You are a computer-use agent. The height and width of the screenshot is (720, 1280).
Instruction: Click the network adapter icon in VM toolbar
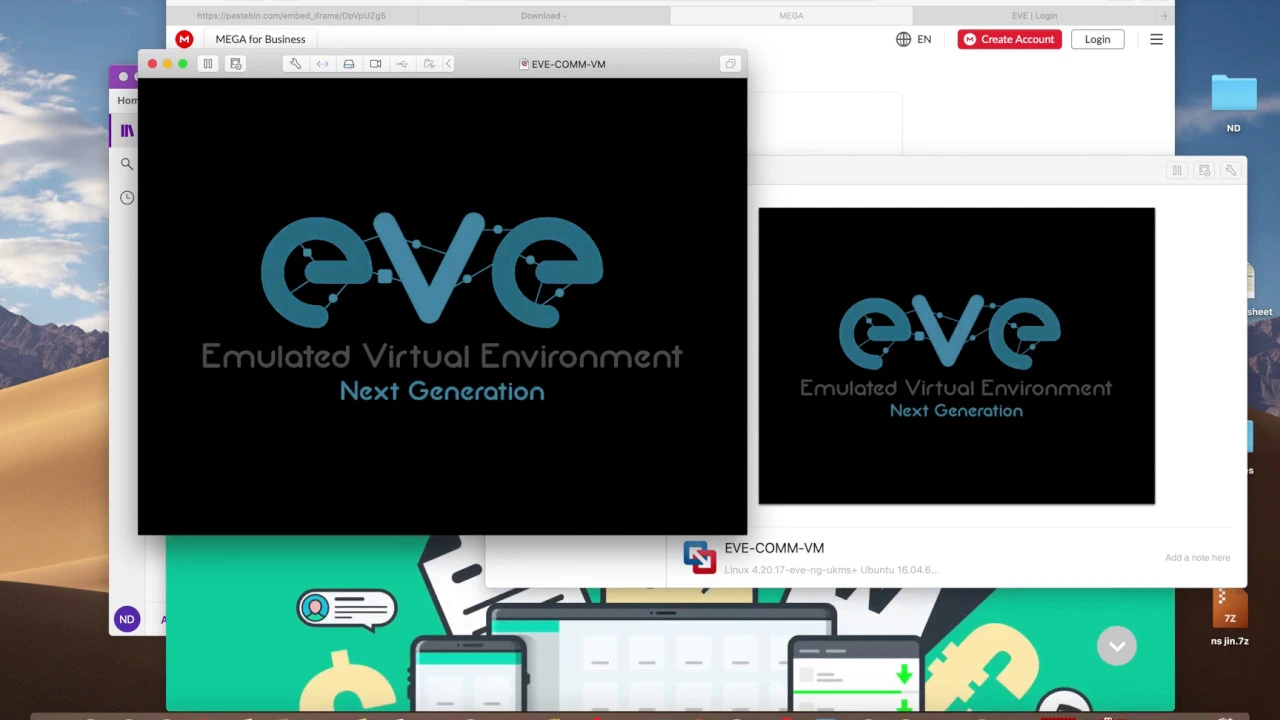(322, 64)
